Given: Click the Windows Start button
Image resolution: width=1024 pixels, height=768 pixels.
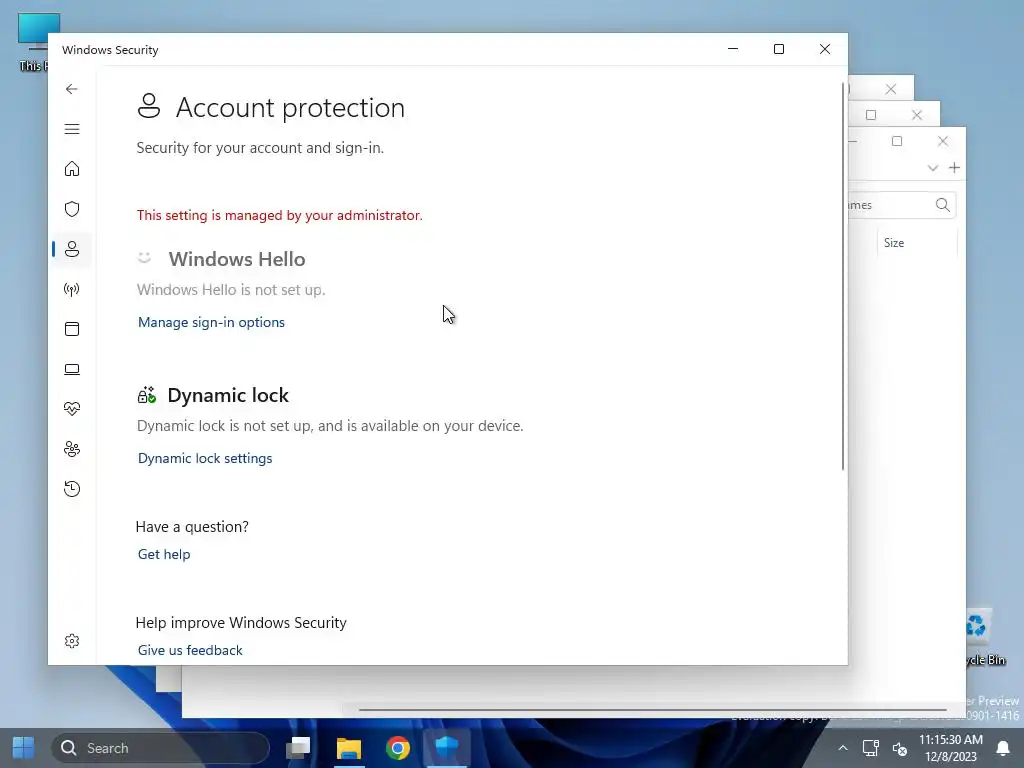Looking at the screenshot, I should 24,748.
